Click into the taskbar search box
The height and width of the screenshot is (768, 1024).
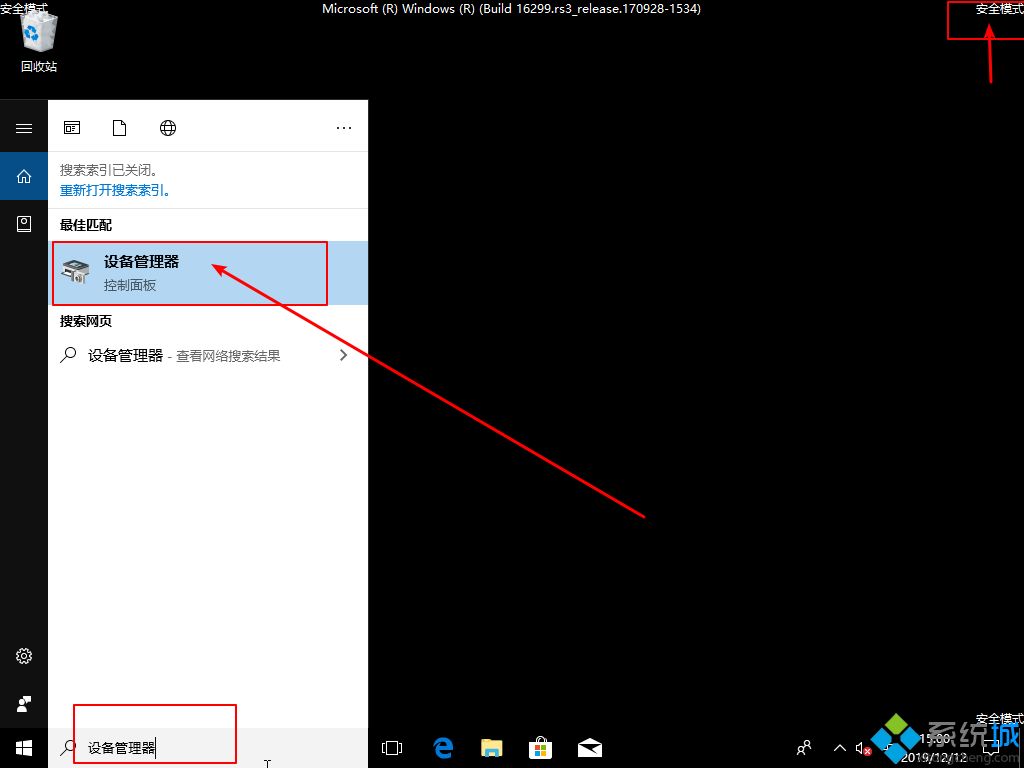[x=208, y=748]
